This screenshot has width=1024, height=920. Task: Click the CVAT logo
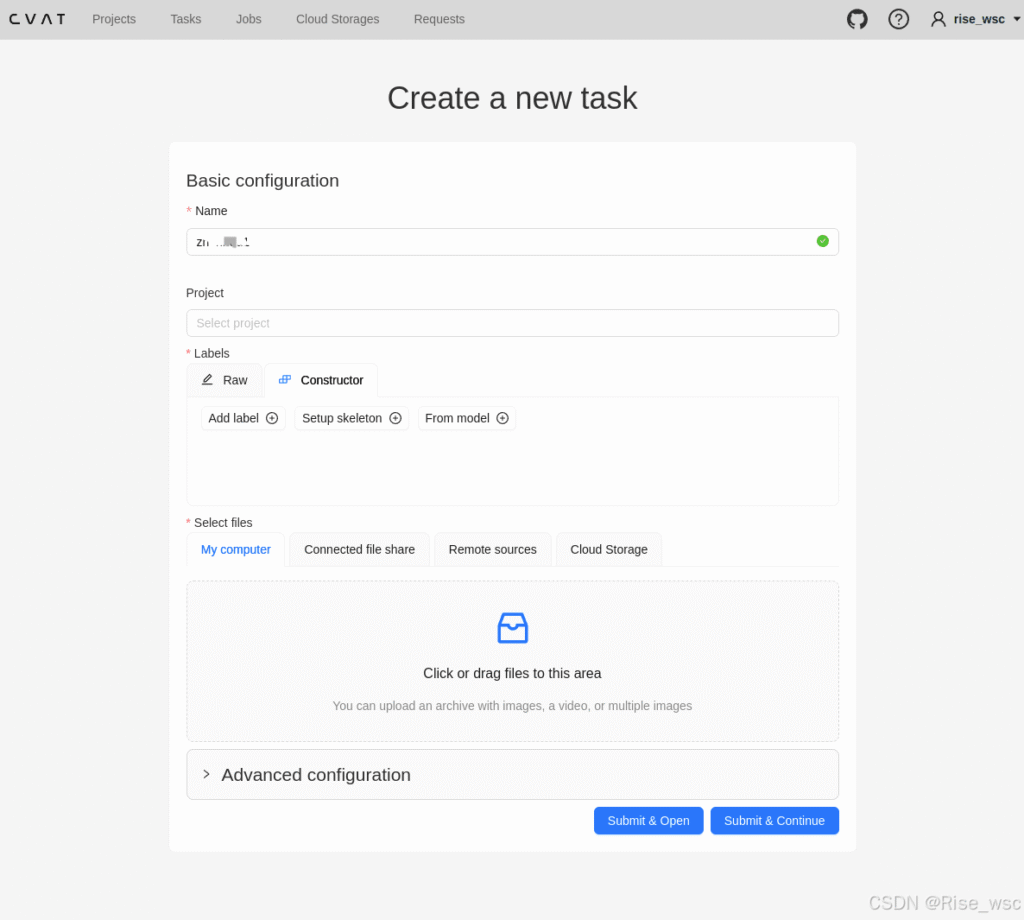coord(37,19)
